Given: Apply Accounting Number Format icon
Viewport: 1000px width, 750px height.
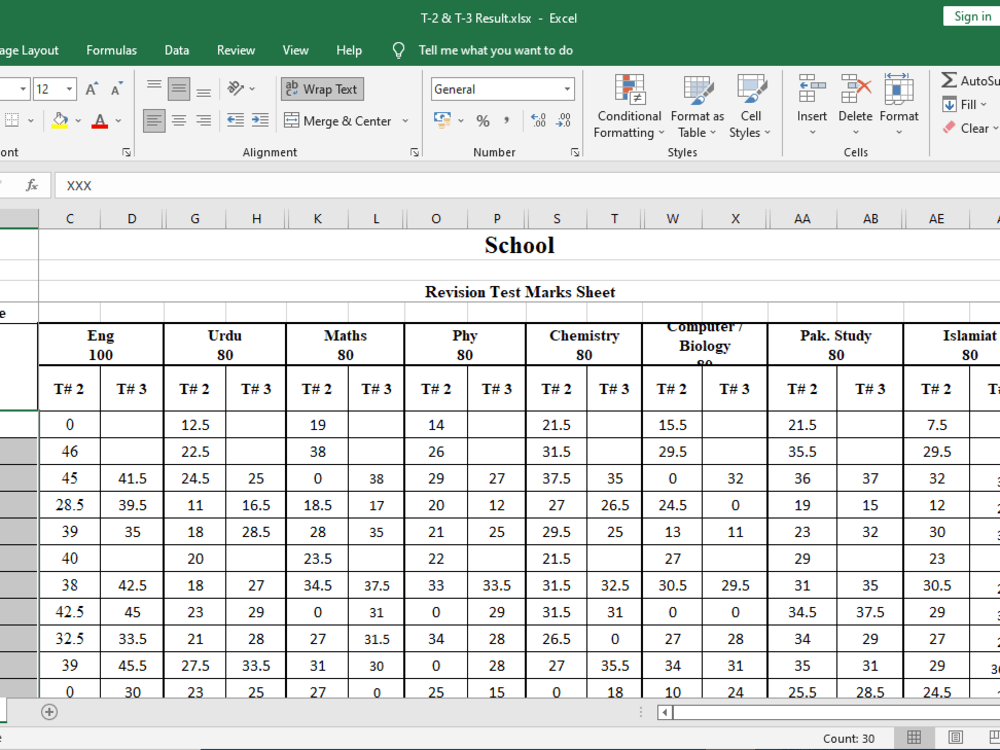Looking at the screenshot, I should [442, 120].
